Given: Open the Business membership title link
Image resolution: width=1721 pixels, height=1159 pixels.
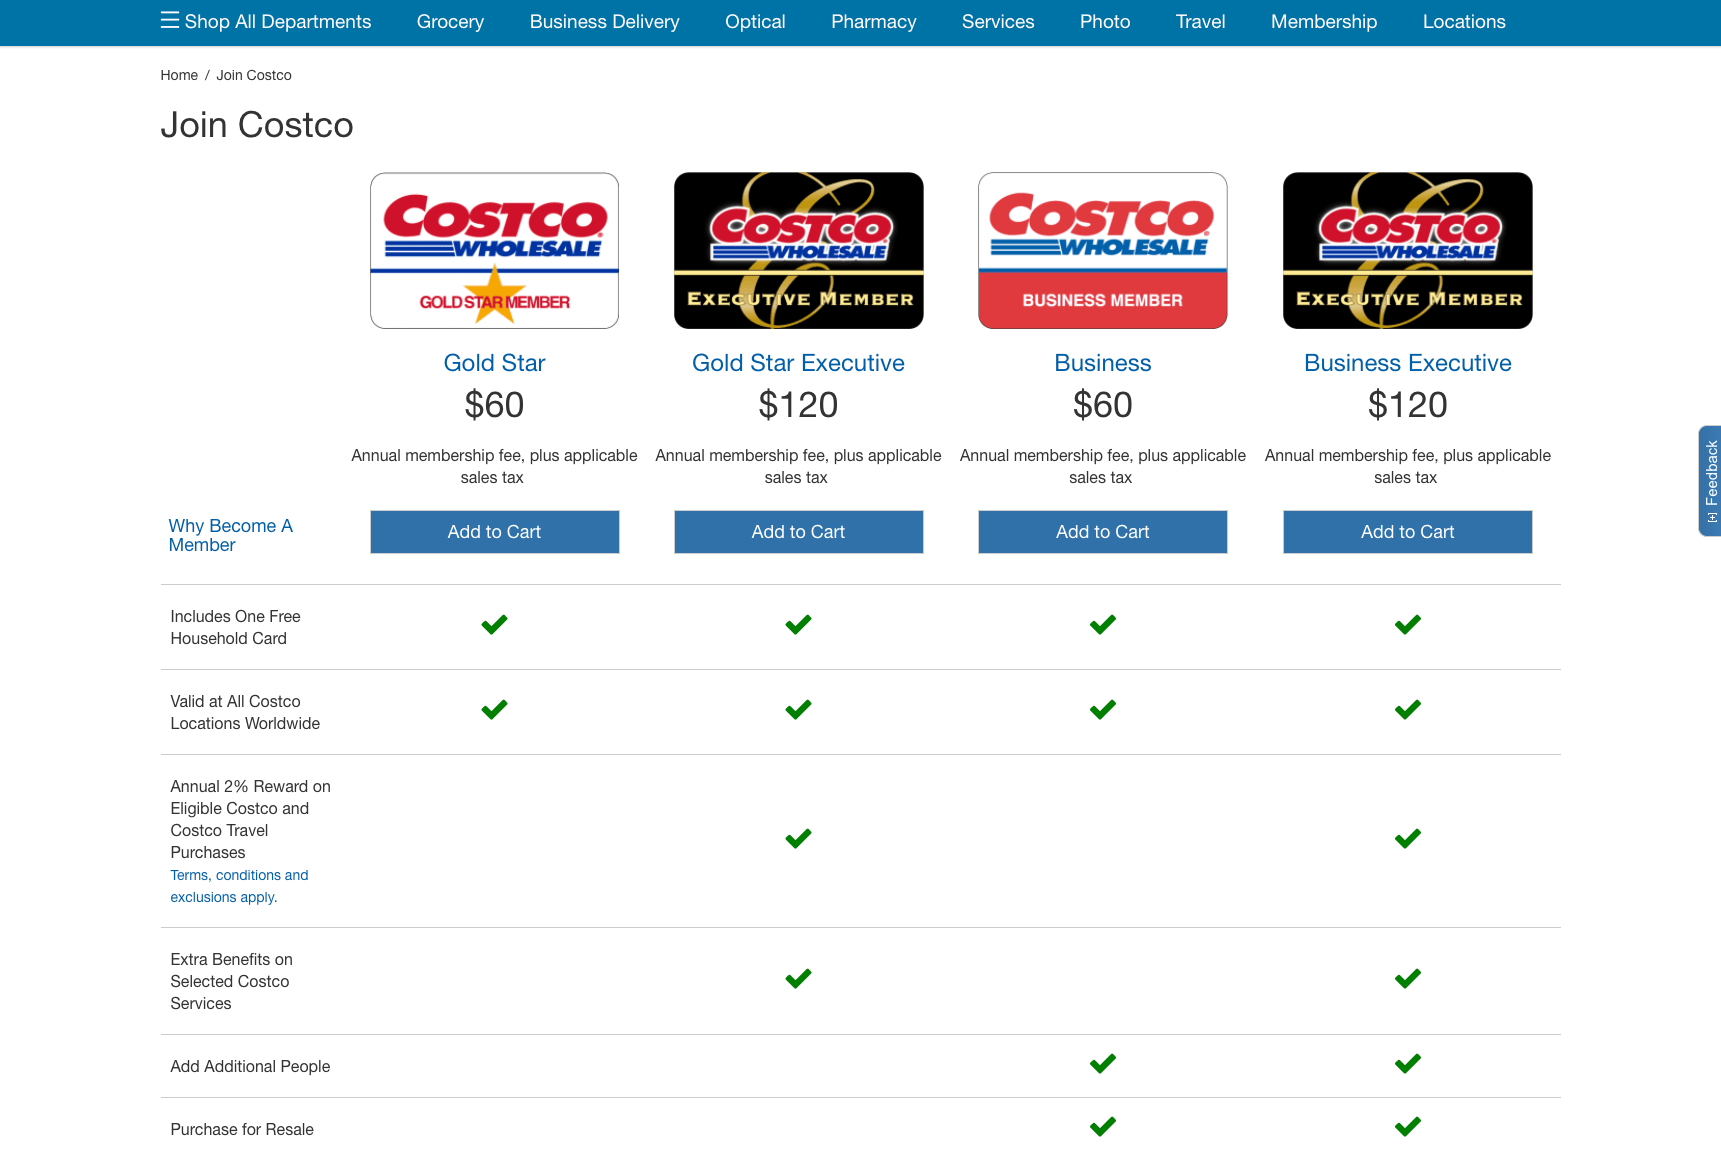Looking at the screenshot, I should (x=1103, y=363).
